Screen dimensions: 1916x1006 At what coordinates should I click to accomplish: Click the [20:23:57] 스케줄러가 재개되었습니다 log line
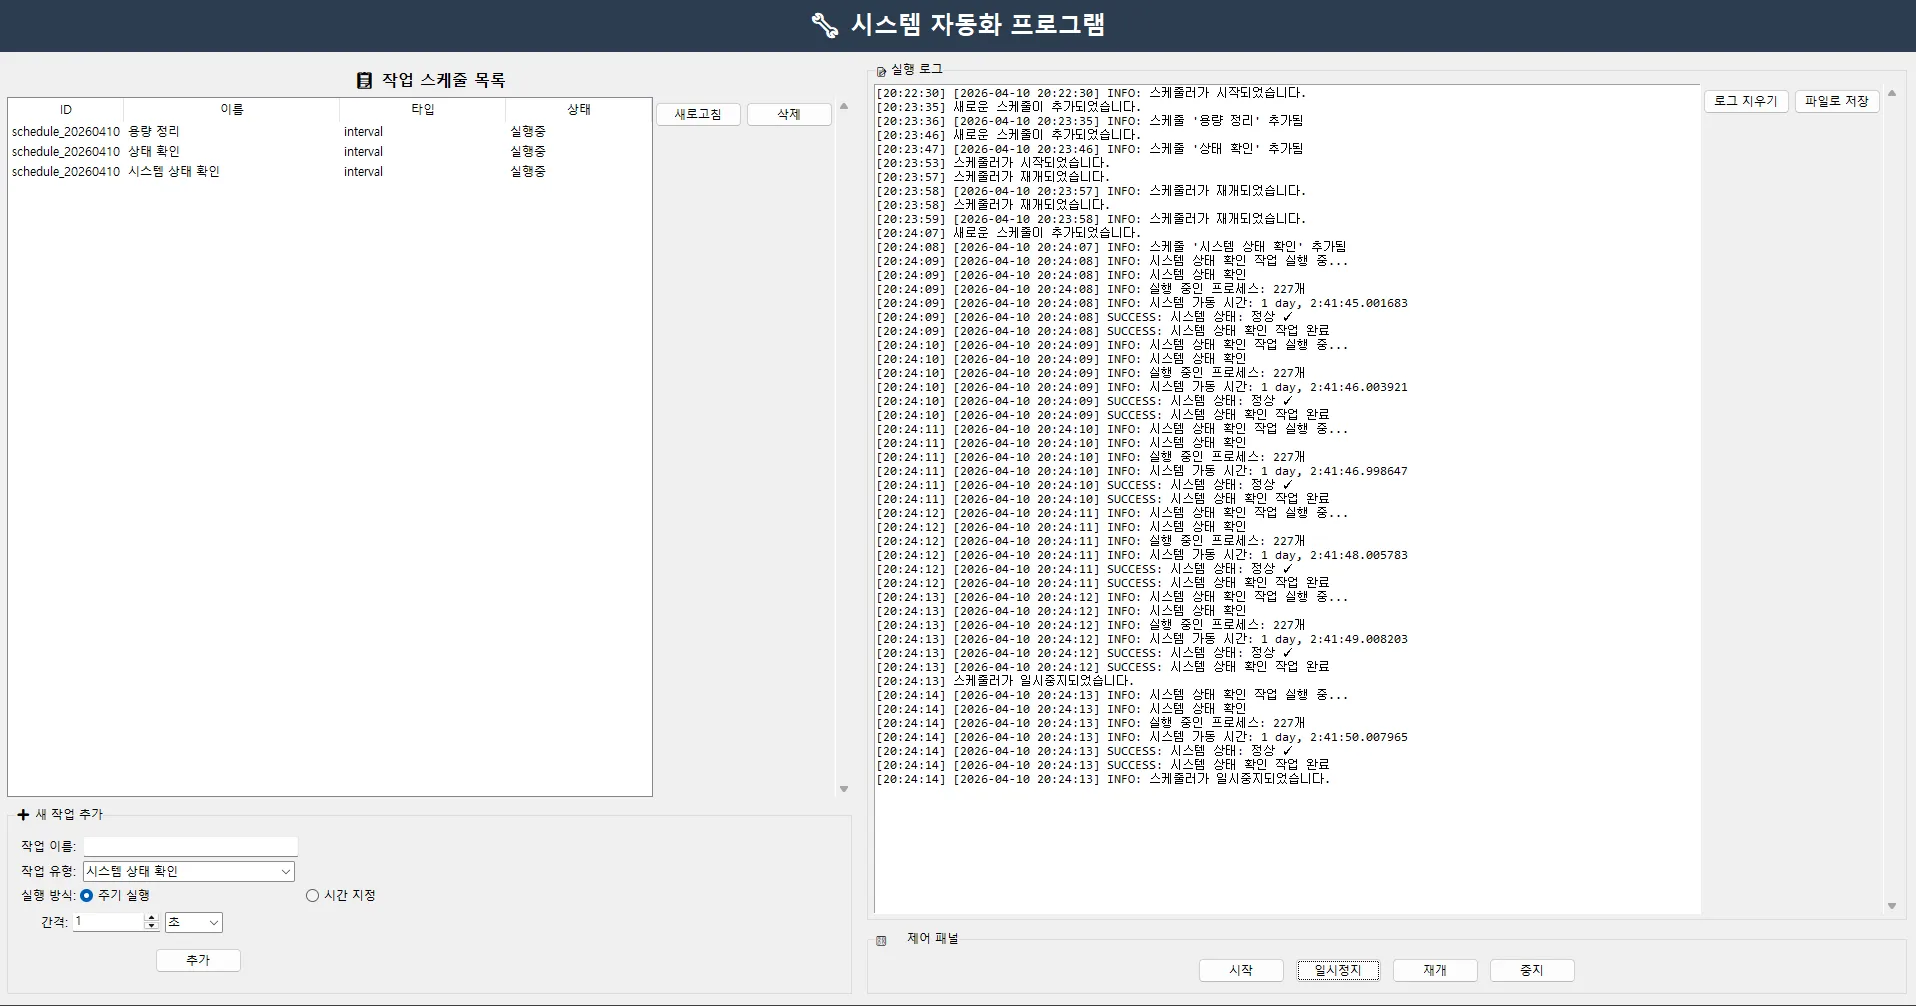pyautogui.click(x=993, y=177)
